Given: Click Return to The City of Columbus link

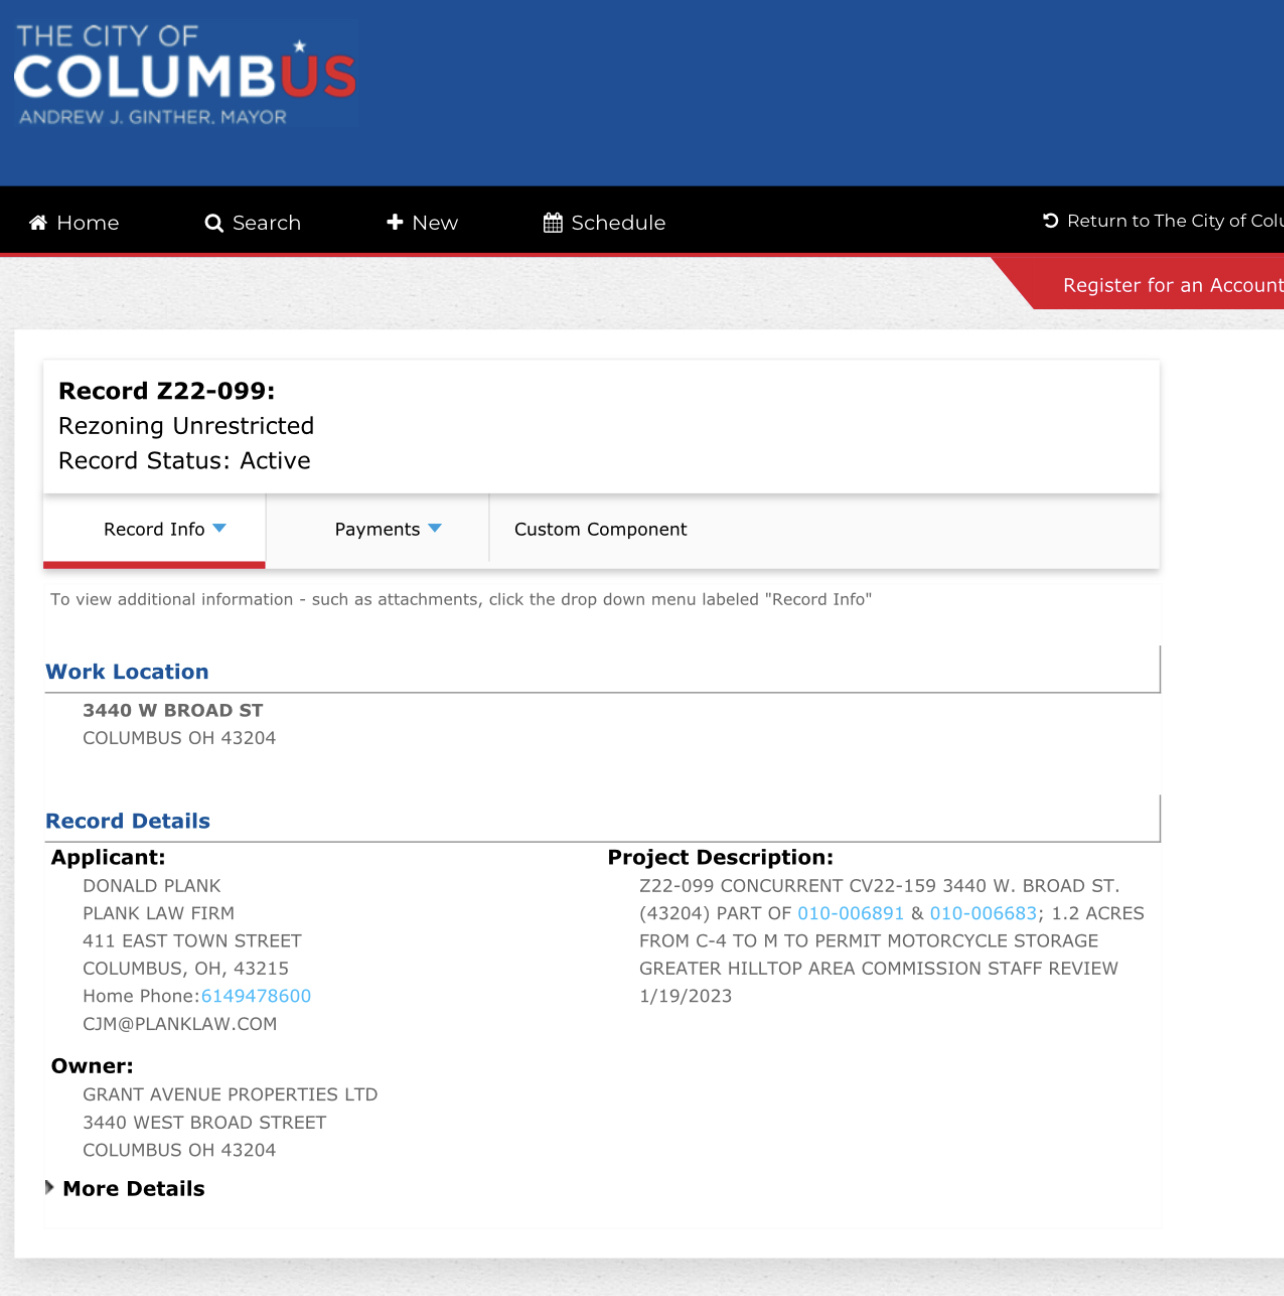Looking at the screenshot, I should [1163, 221].
